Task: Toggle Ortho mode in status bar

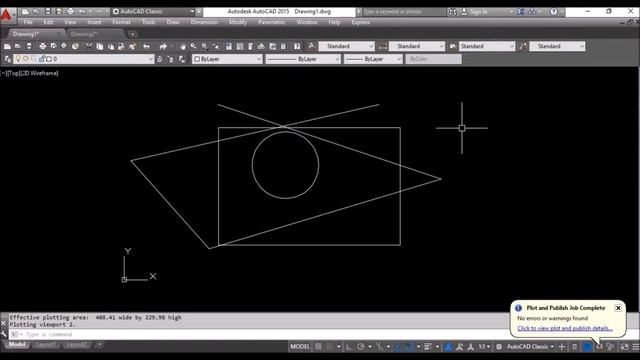Action: pos(349,347)
